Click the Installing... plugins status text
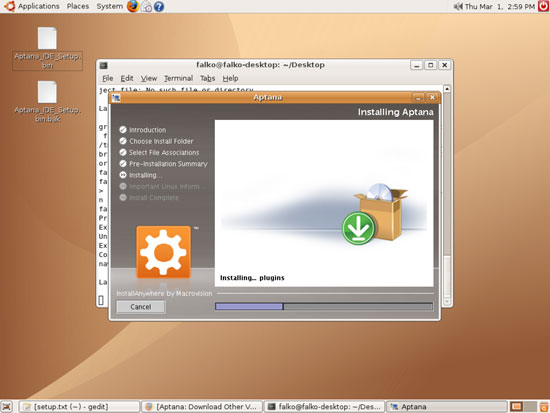 coord(252,278)
